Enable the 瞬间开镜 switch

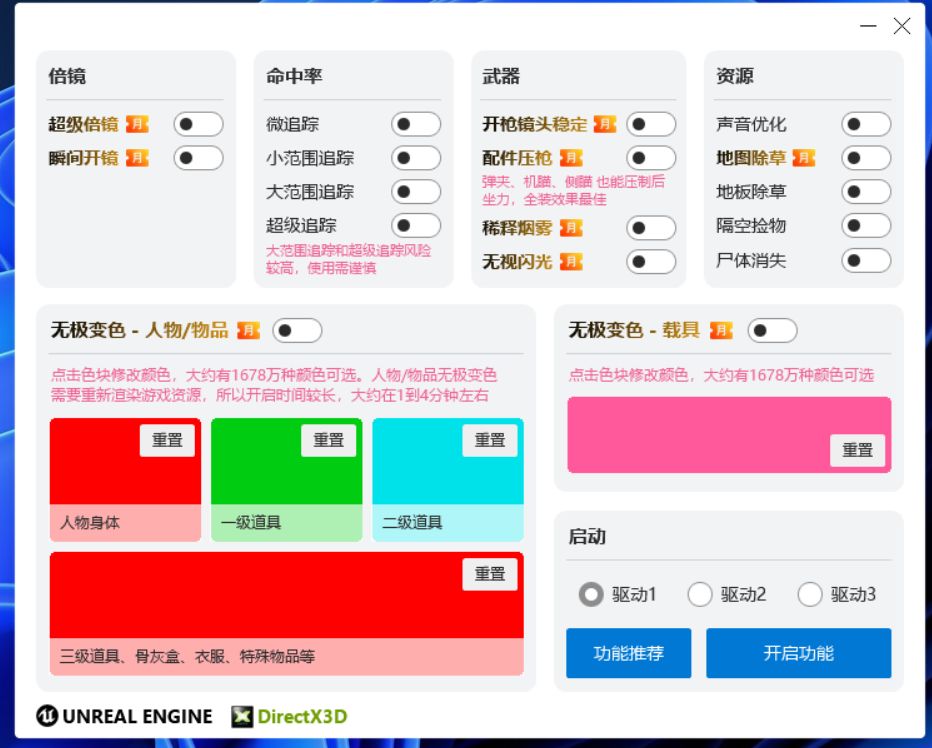click(x=199, y=158)
